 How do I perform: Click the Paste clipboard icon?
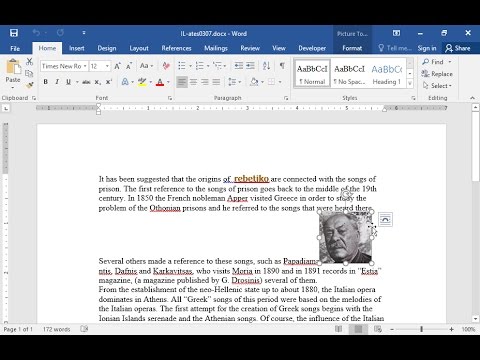(x=13, y=66)
